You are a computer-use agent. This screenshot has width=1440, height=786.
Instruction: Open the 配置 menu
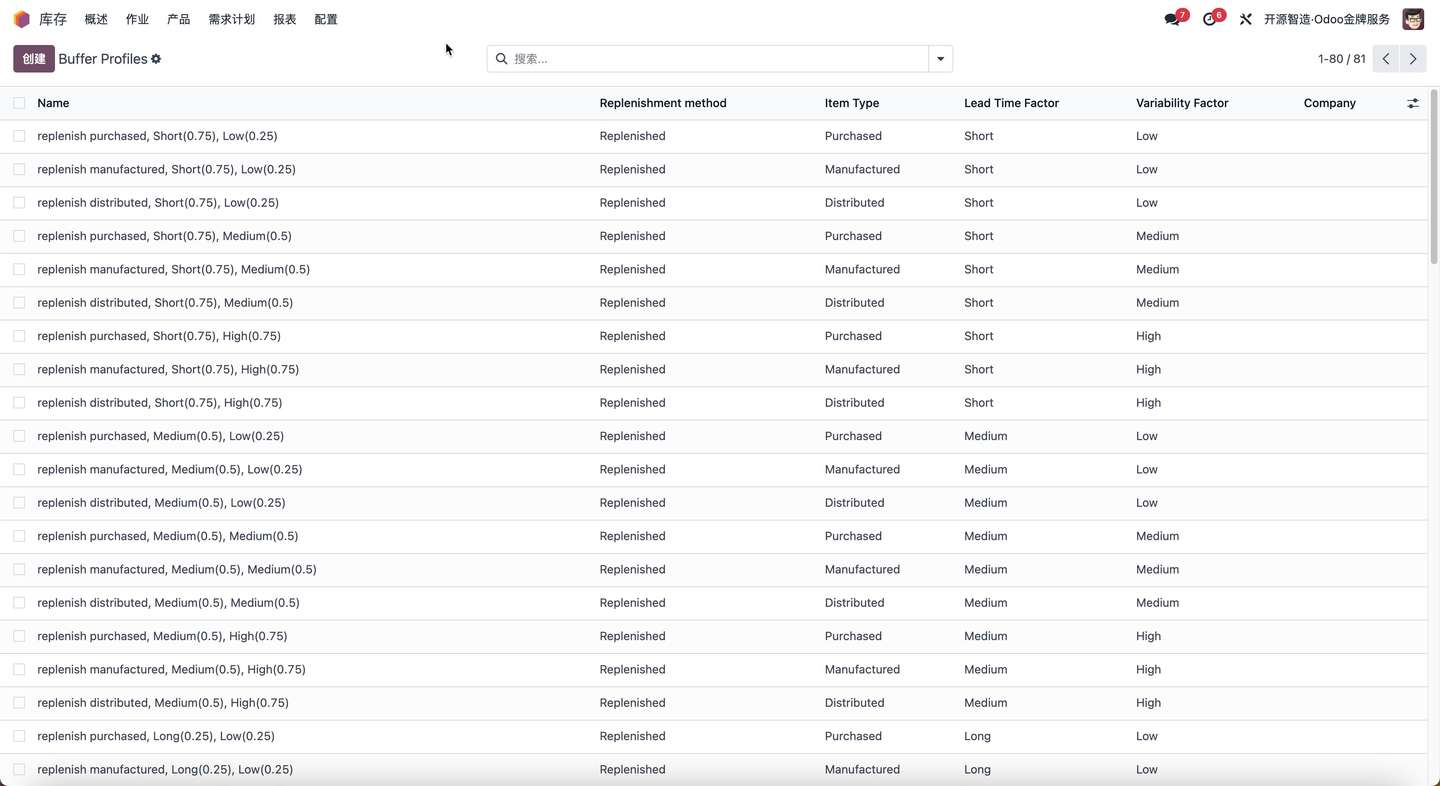326,19
